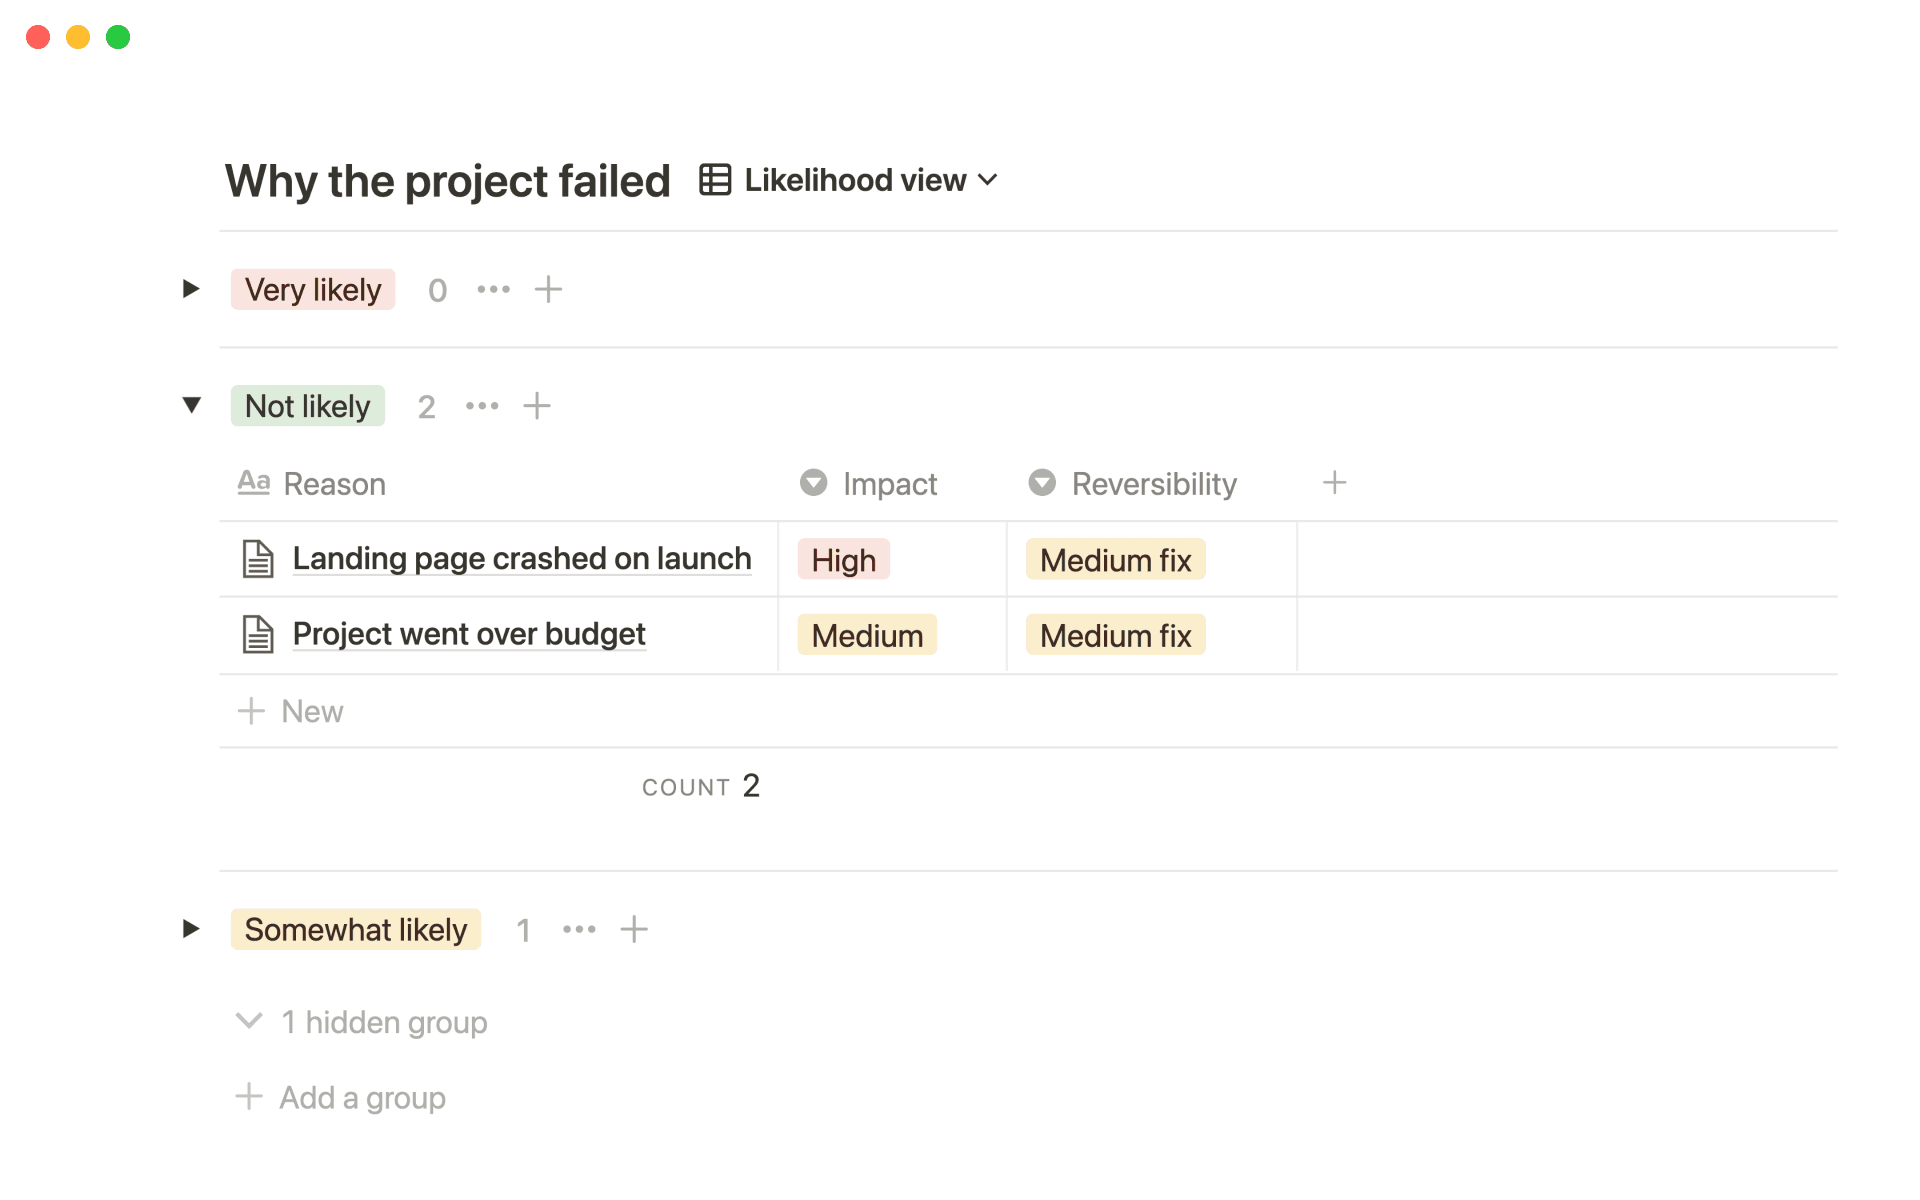Select the High impact tag
This screenshot has width=1920, height=1200.
pos(842,559)
